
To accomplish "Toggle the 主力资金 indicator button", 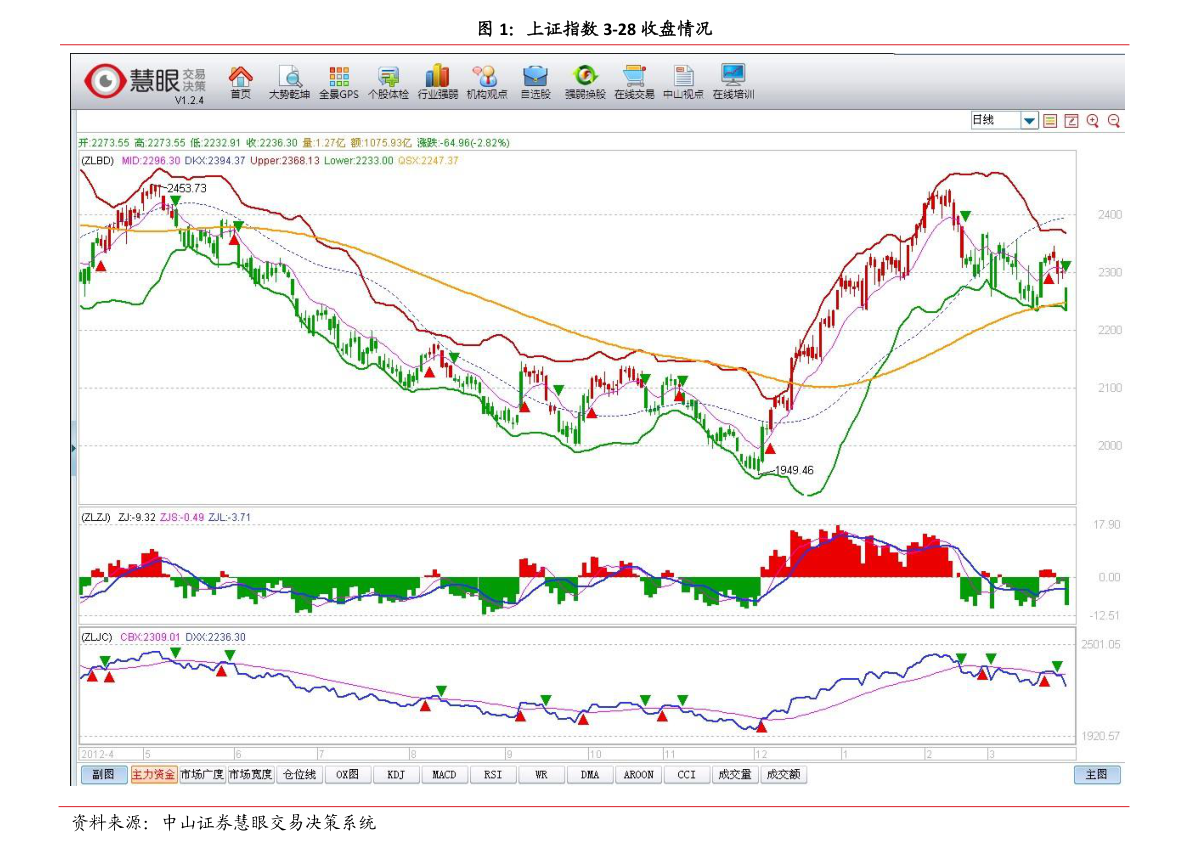I will pos(153,775).
